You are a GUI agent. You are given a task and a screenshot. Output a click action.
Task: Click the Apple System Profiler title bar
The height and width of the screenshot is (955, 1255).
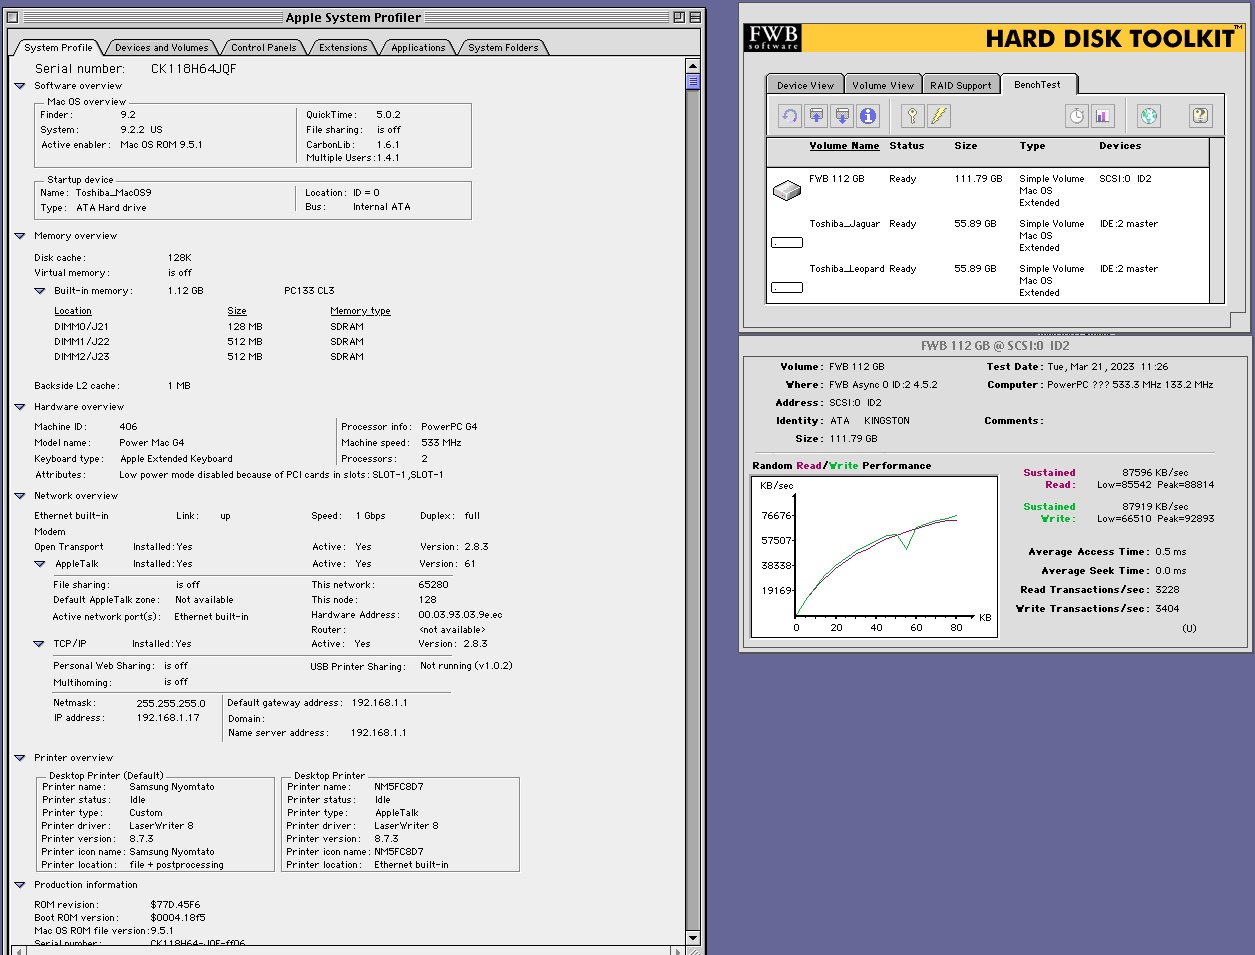pos(354,17)
